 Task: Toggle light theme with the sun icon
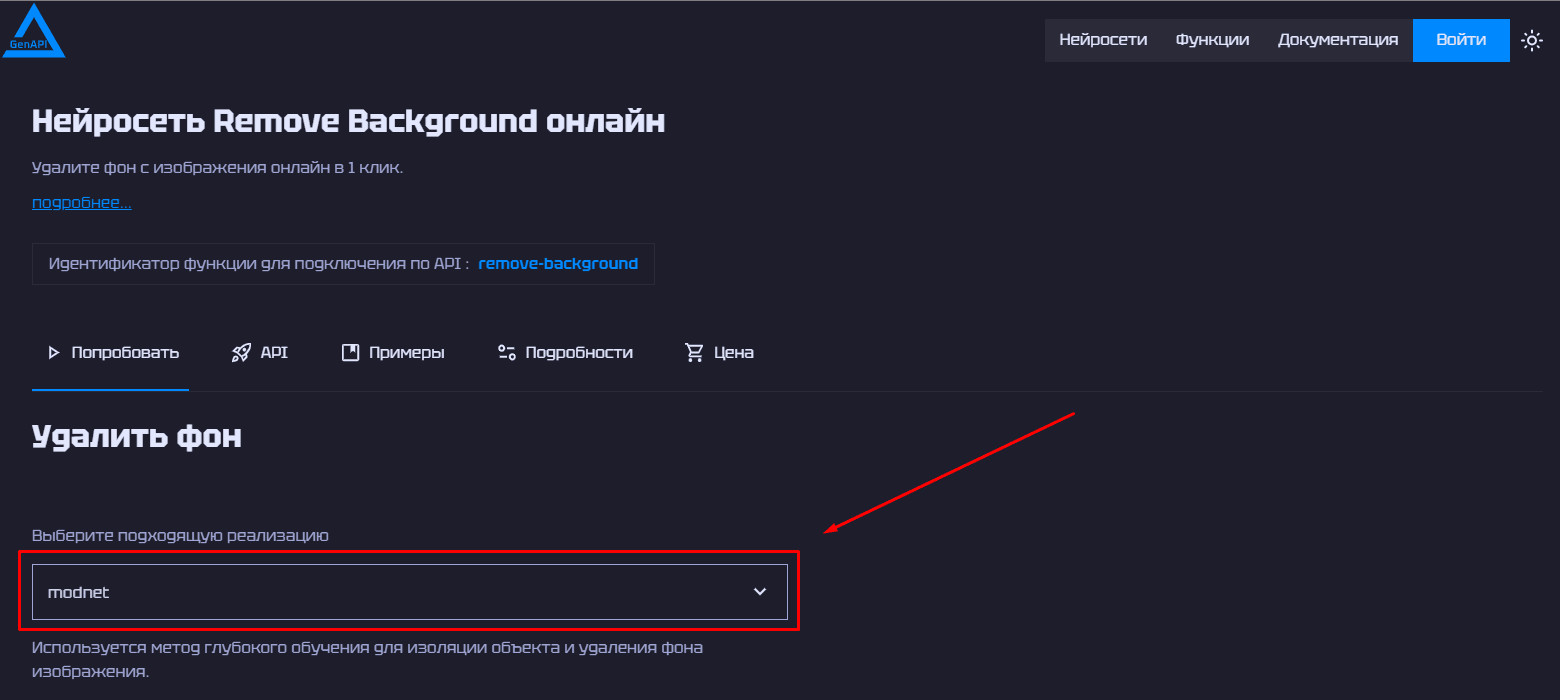click(x=1531, y=40)
